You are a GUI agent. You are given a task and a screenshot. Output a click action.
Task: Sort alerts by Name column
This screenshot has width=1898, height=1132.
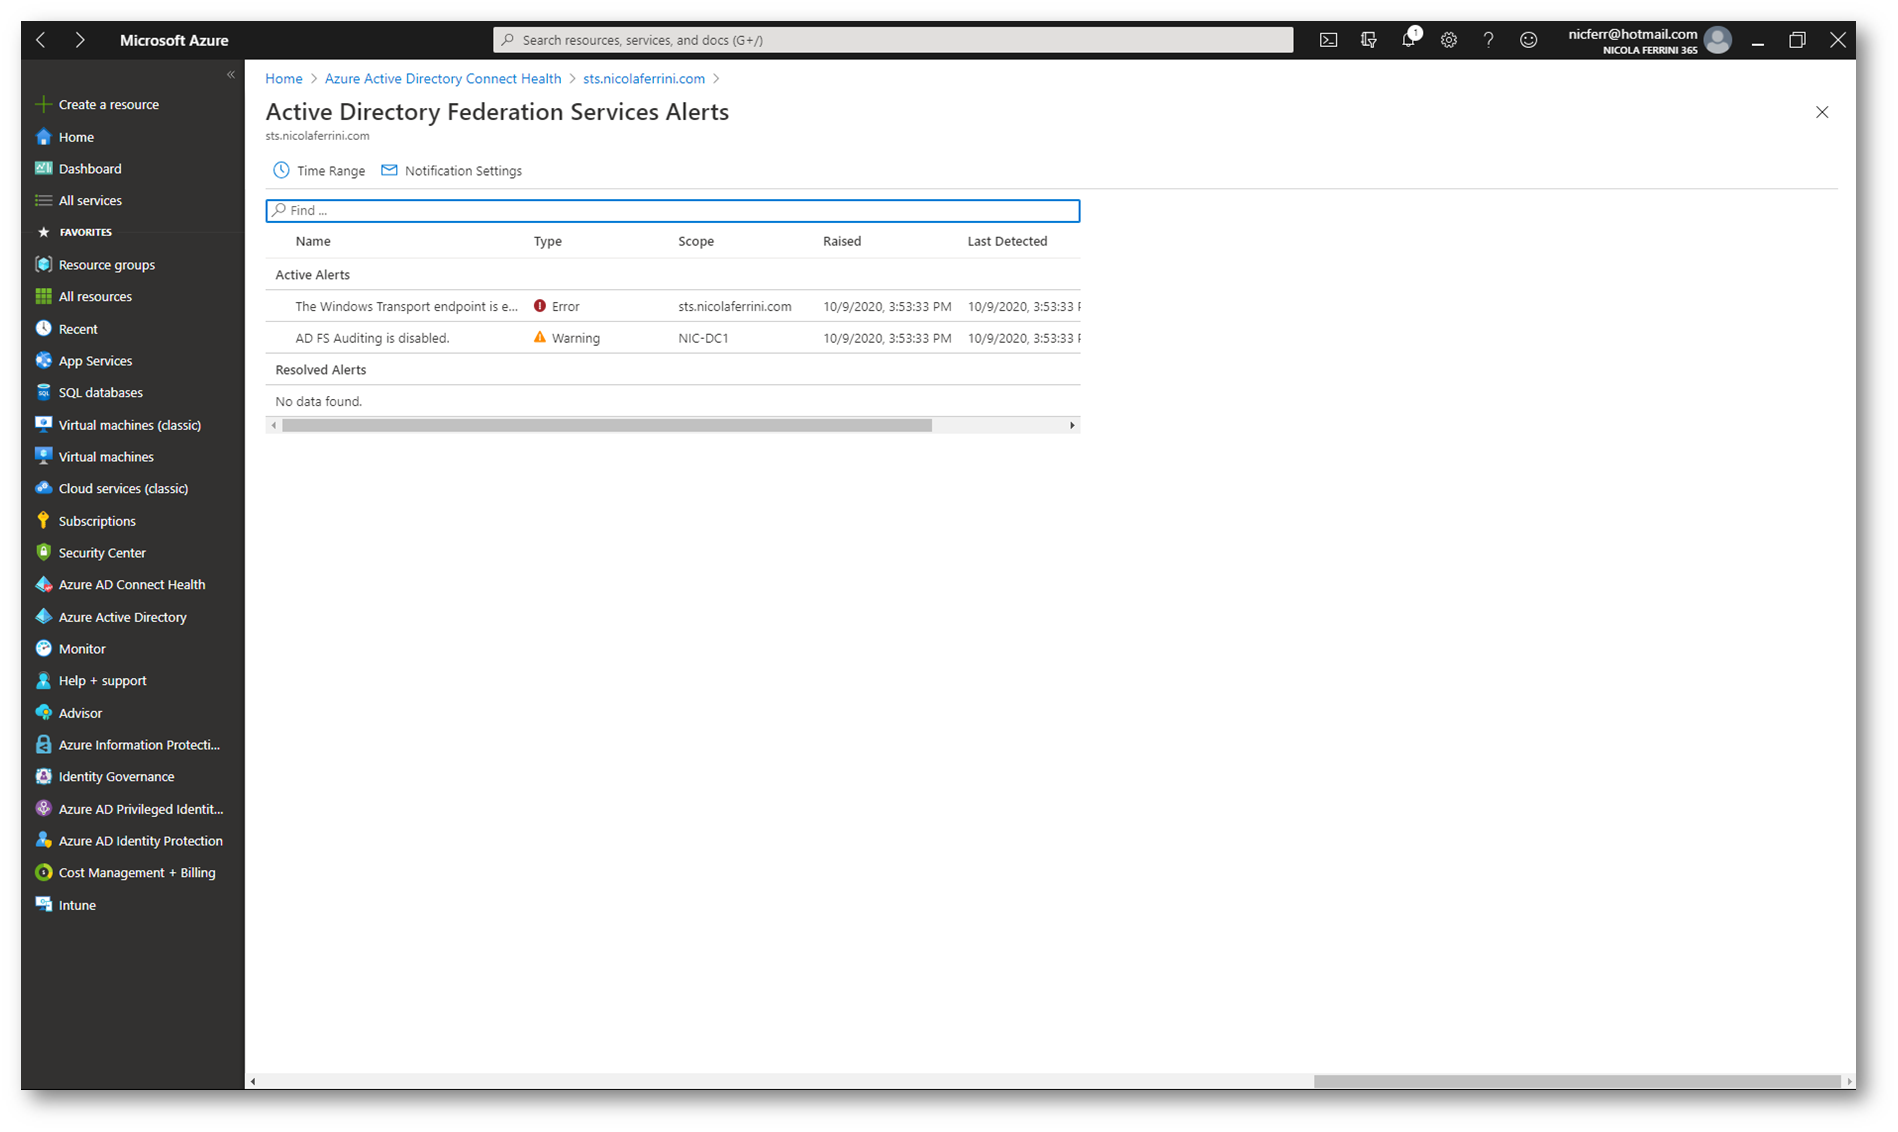coord(313,241)
